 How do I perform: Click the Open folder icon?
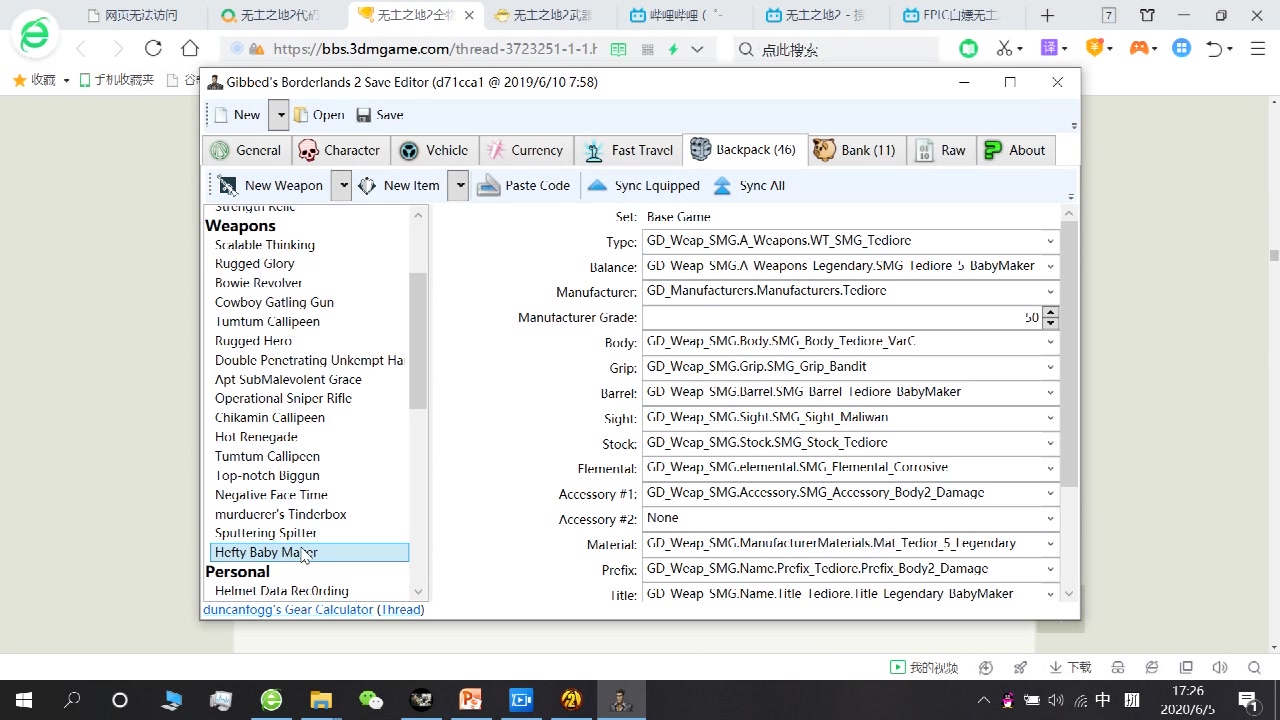[301, 115]
